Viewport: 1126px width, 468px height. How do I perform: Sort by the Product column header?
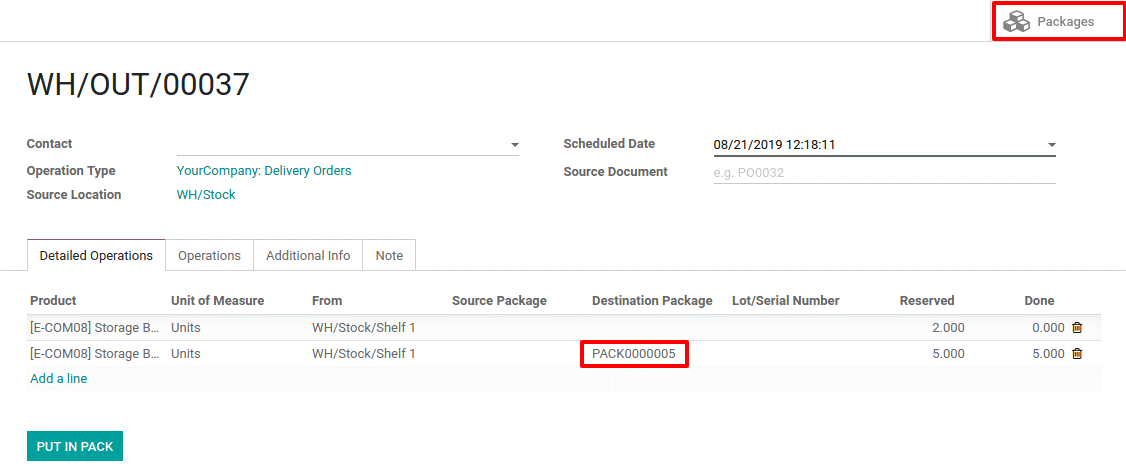[x=53, y=301]
